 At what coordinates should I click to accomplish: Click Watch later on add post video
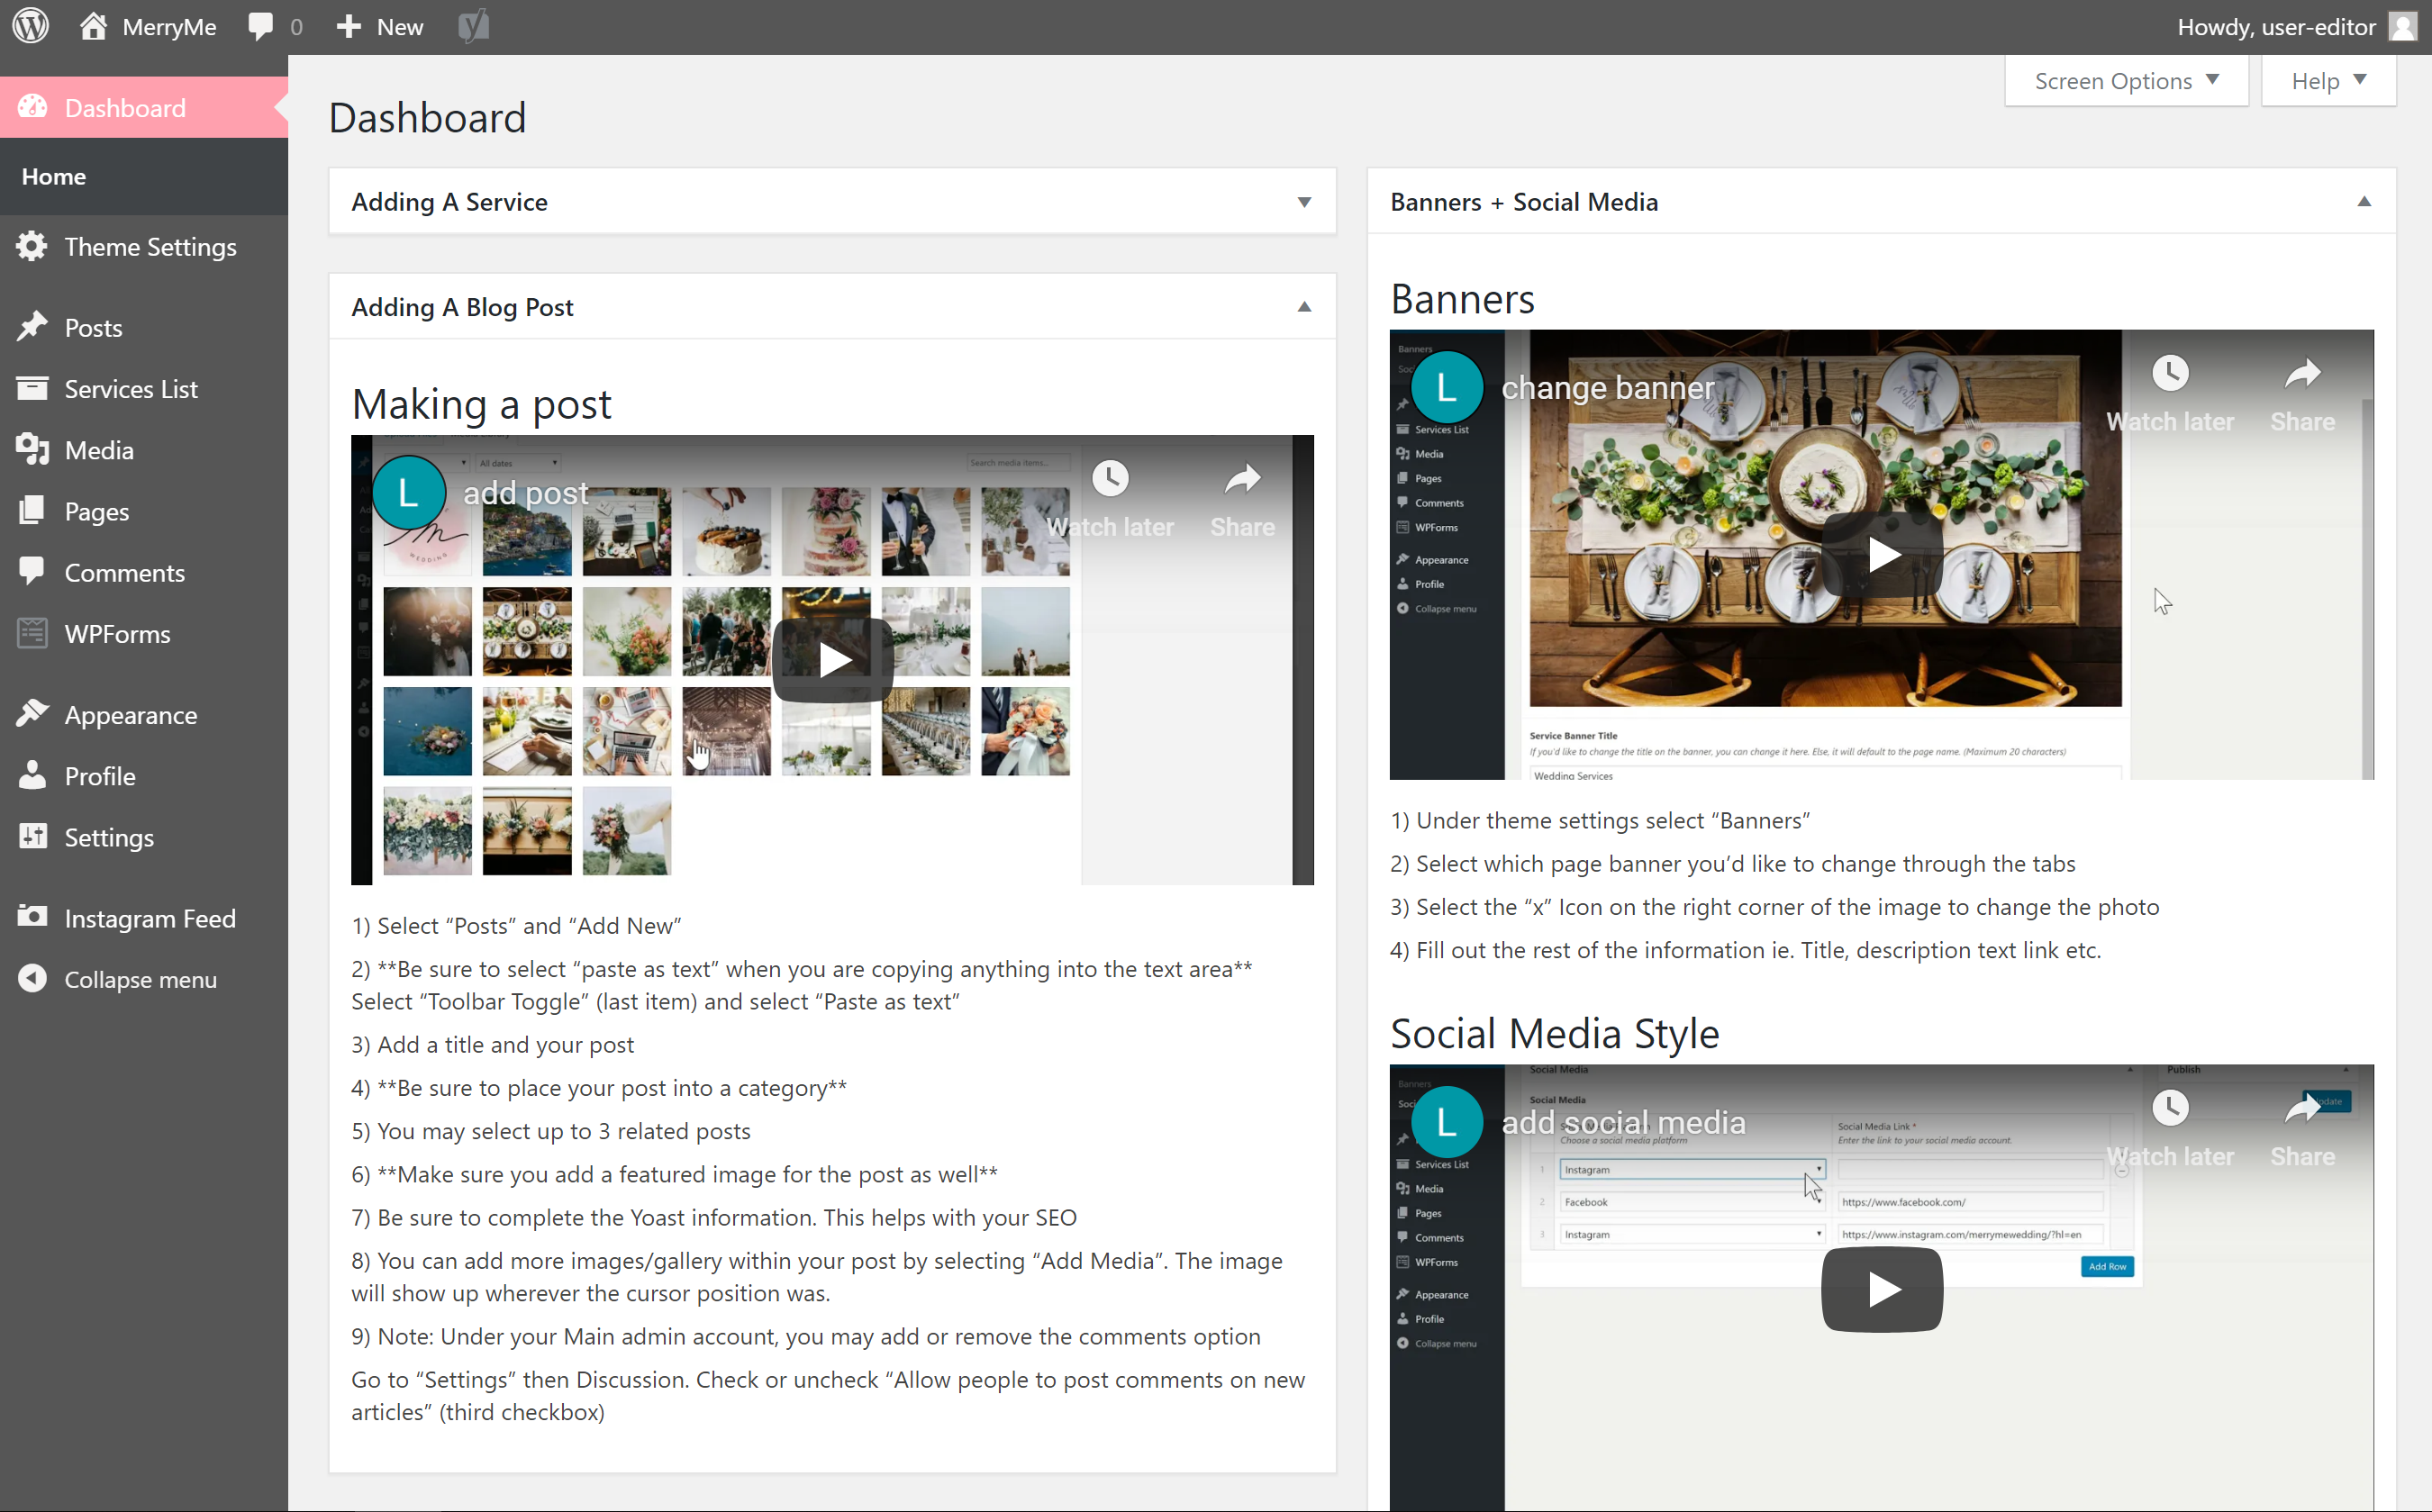tap(1110, 500)
